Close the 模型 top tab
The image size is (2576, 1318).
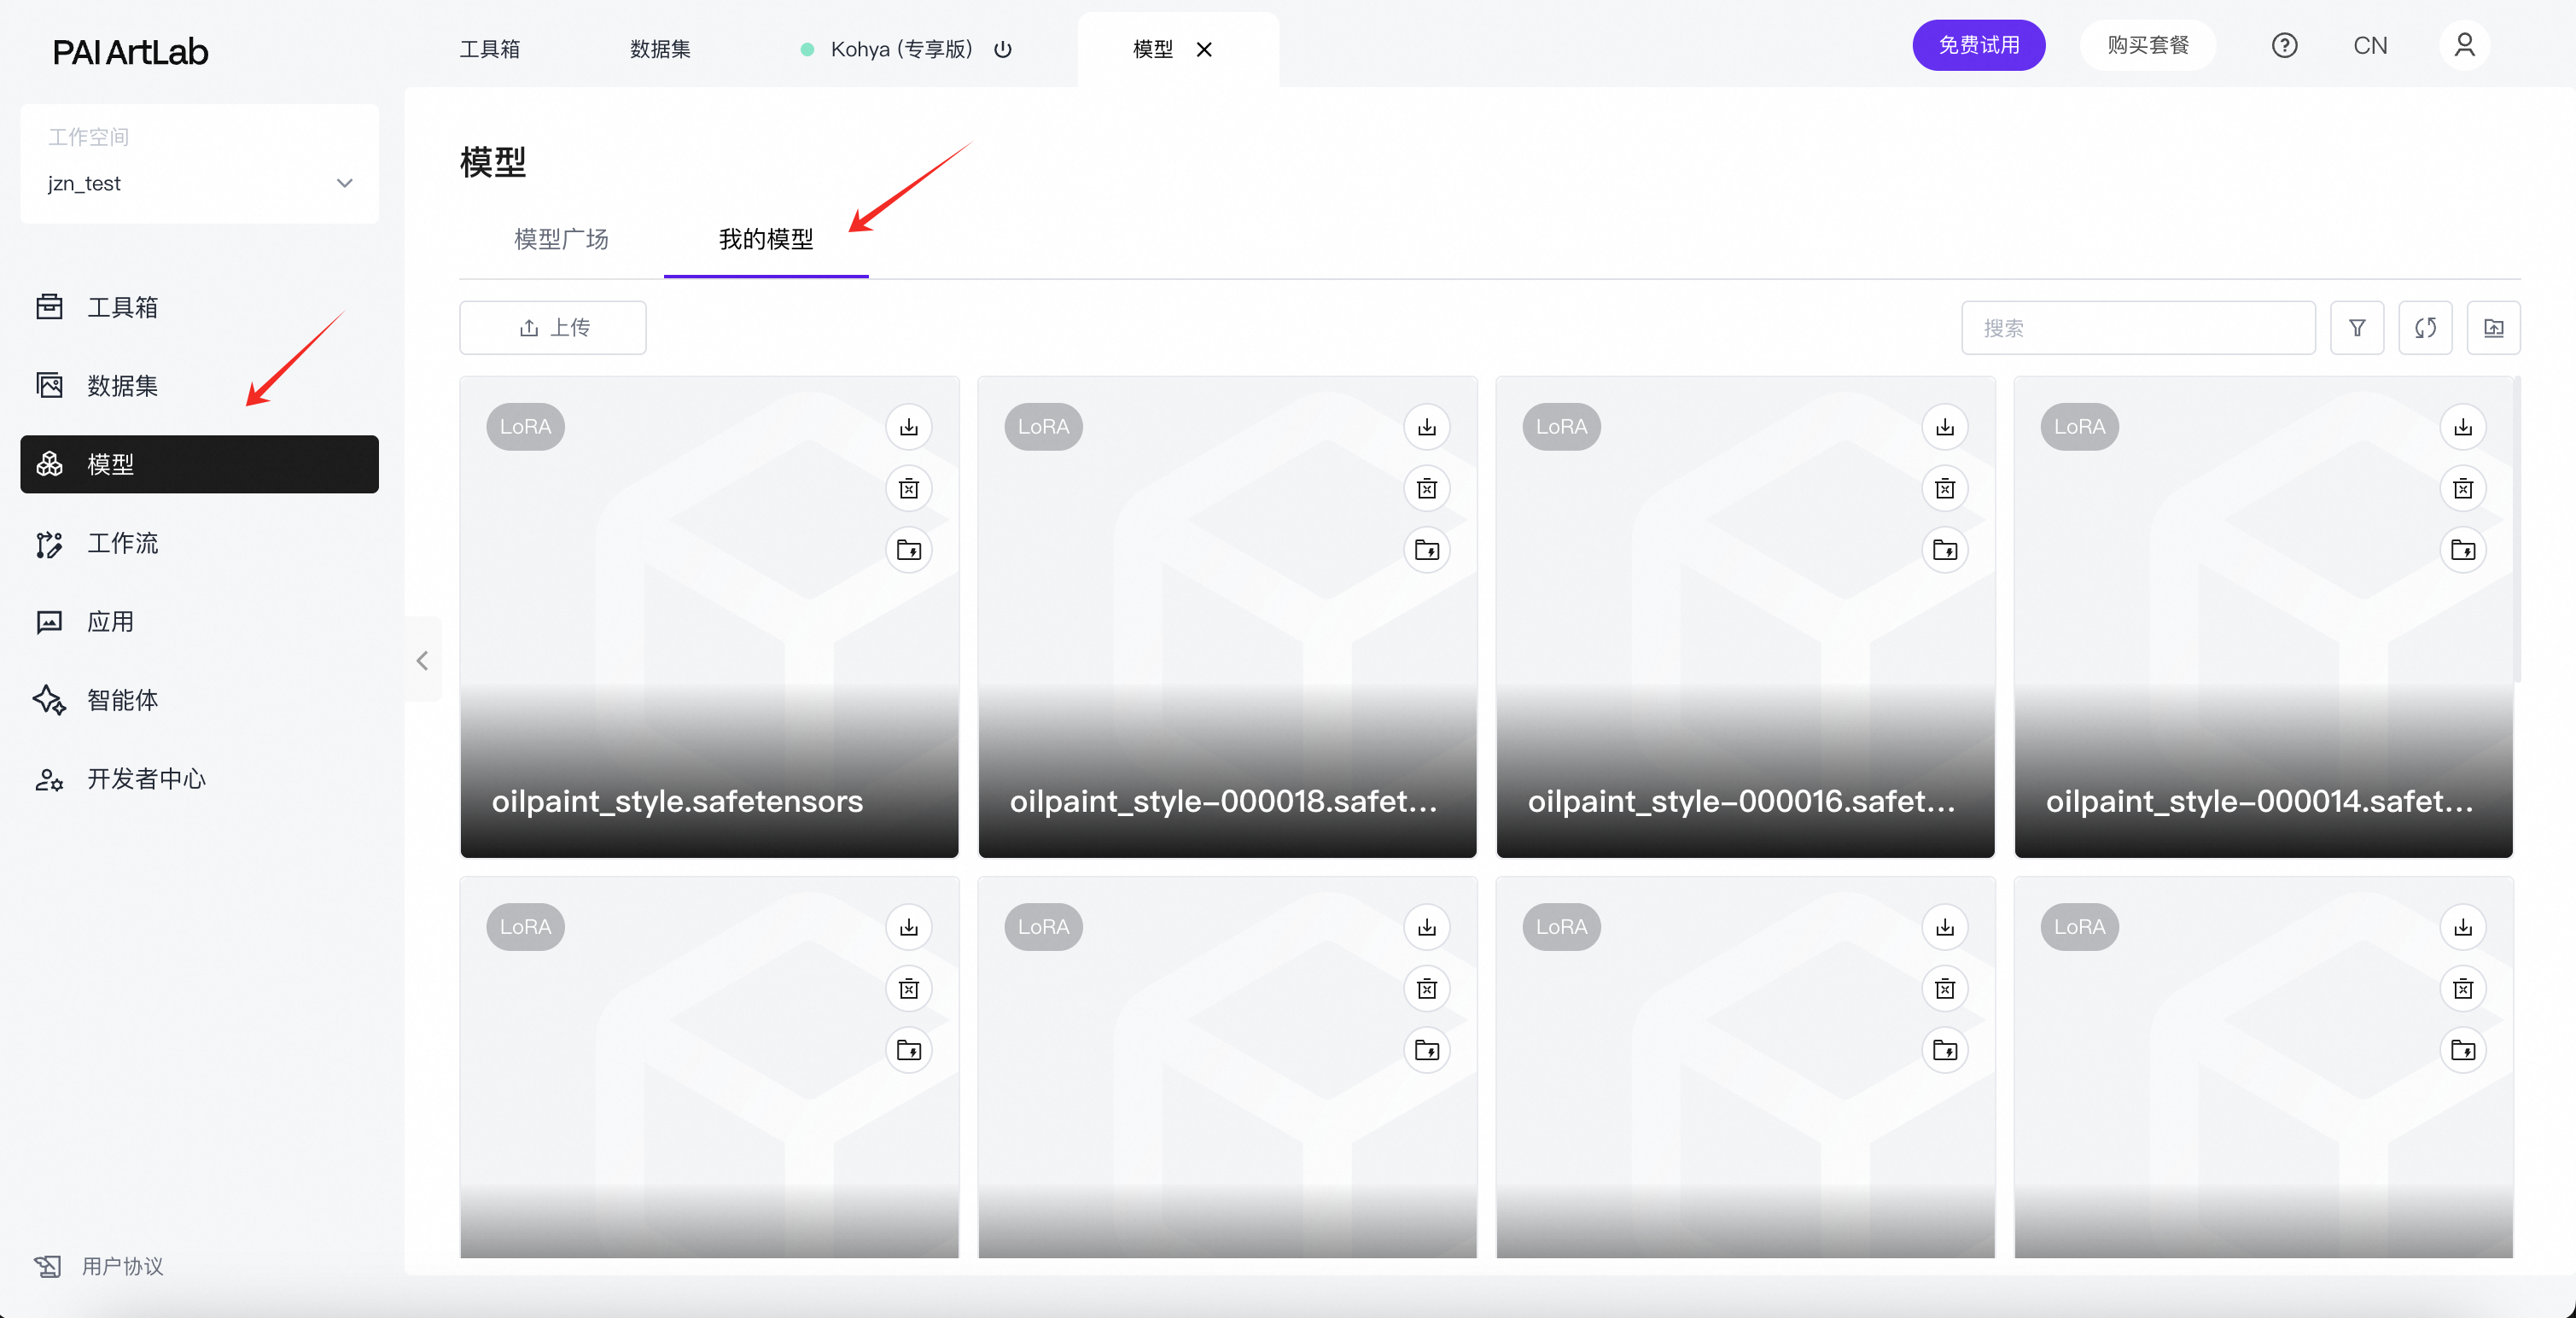tap(1204, 49)
